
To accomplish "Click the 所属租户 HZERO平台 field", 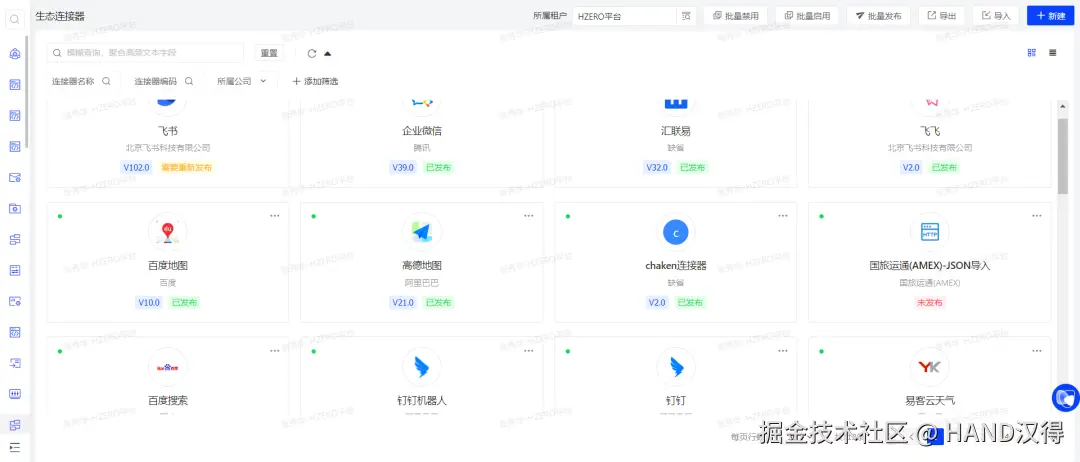I will point(624,16).
